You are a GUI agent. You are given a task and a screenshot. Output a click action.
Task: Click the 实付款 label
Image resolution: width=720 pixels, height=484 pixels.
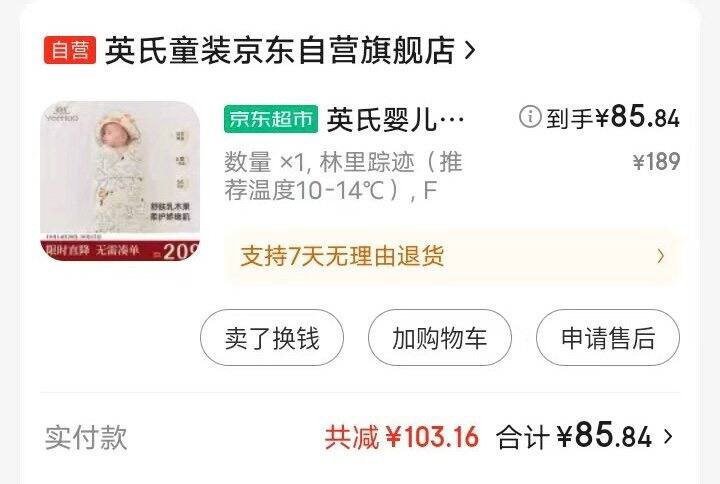[86, 437]
